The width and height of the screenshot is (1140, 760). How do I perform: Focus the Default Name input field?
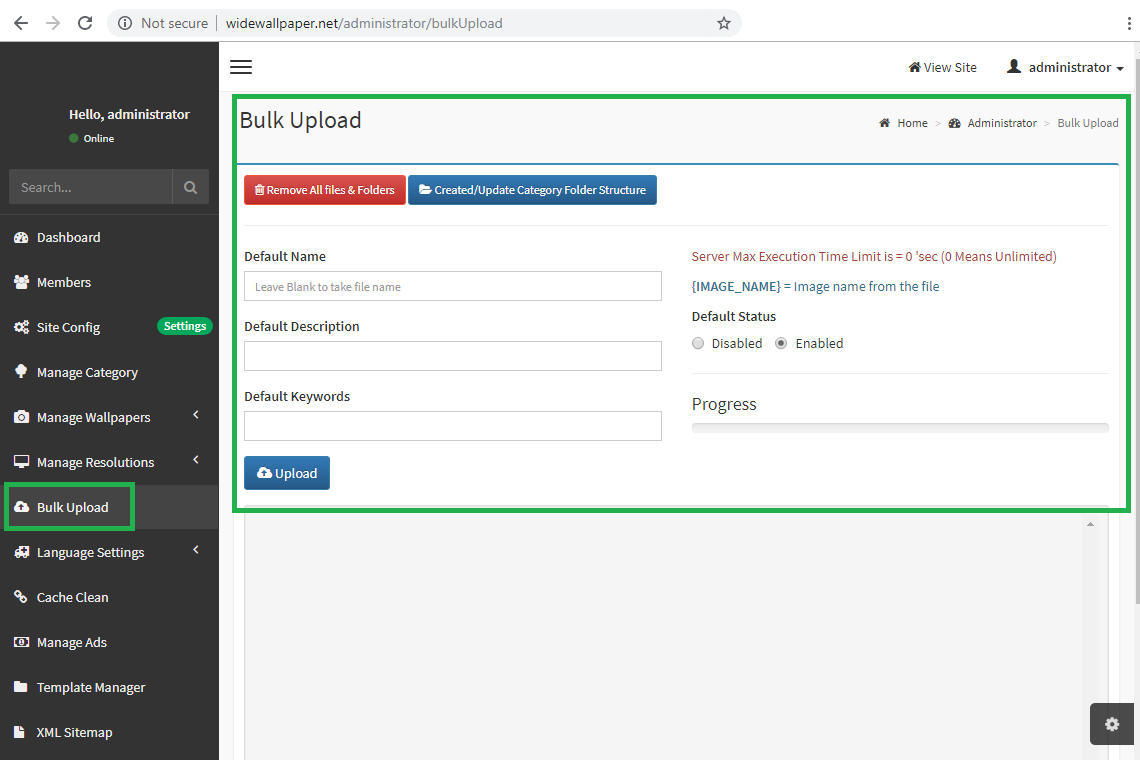[x=453, y=286]
